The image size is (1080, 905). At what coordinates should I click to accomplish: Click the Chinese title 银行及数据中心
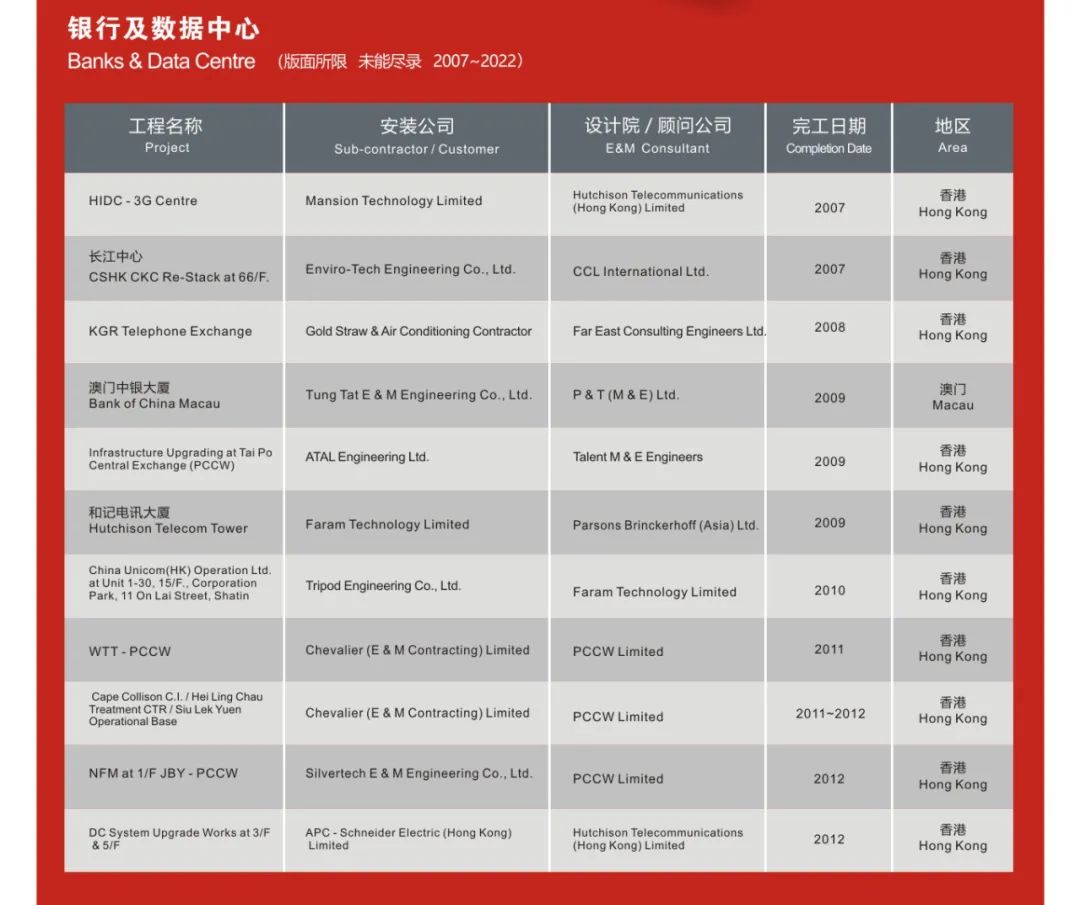(x=164, y=29)
